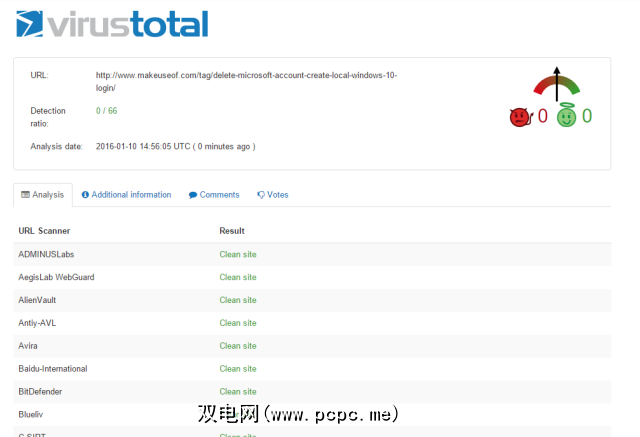Image resolution: width=640 pixels, height=437 pixels.
Task: Click the info icon beside Additional information
Action: [85, 195]
